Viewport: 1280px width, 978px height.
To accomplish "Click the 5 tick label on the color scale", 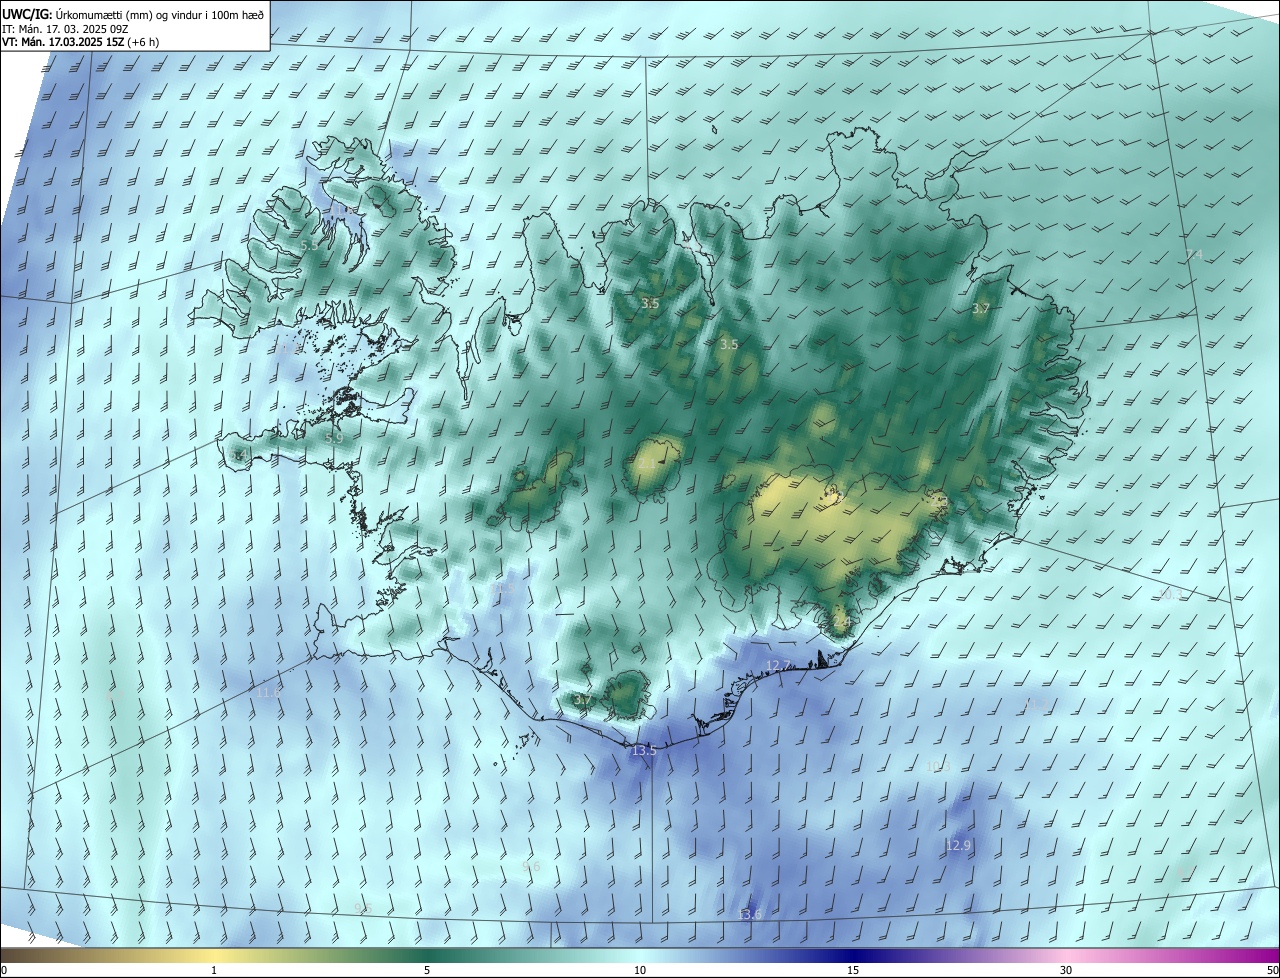I will [427, 970].
